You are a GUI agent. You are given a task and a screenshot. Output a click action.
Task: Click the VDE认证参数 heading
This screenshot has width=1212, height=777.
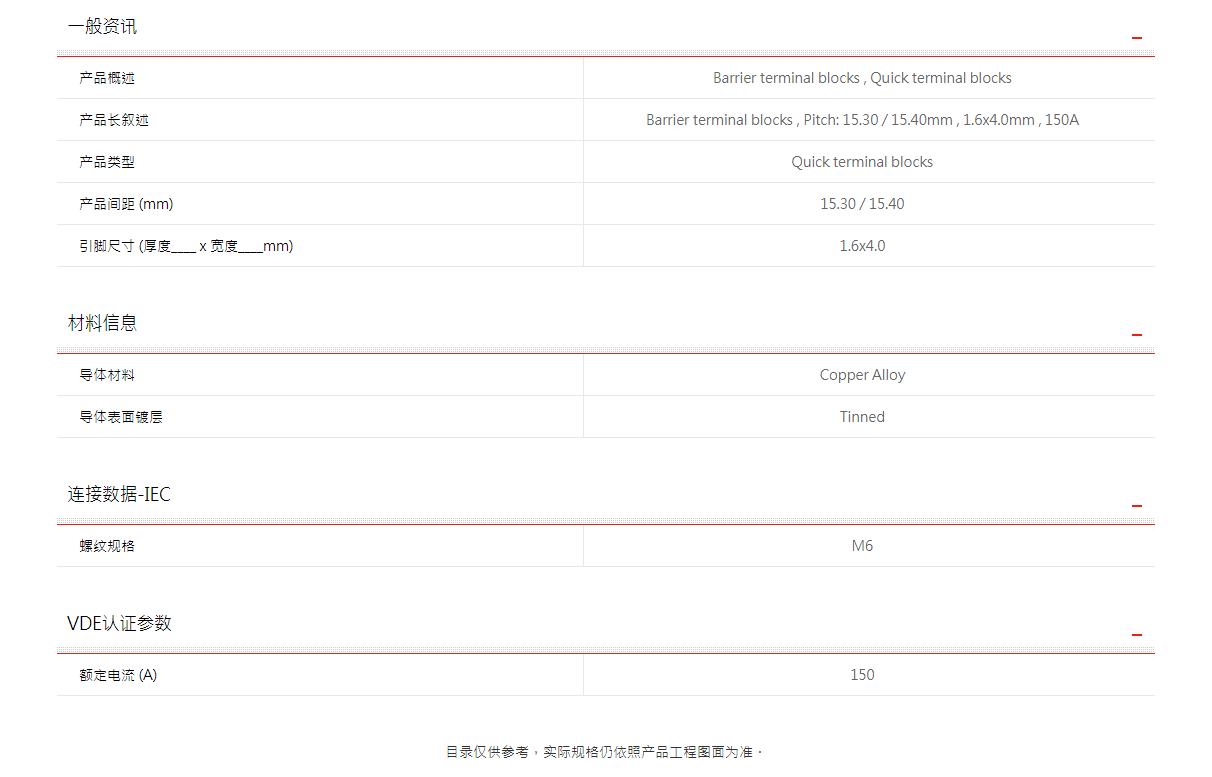[119, 623]
